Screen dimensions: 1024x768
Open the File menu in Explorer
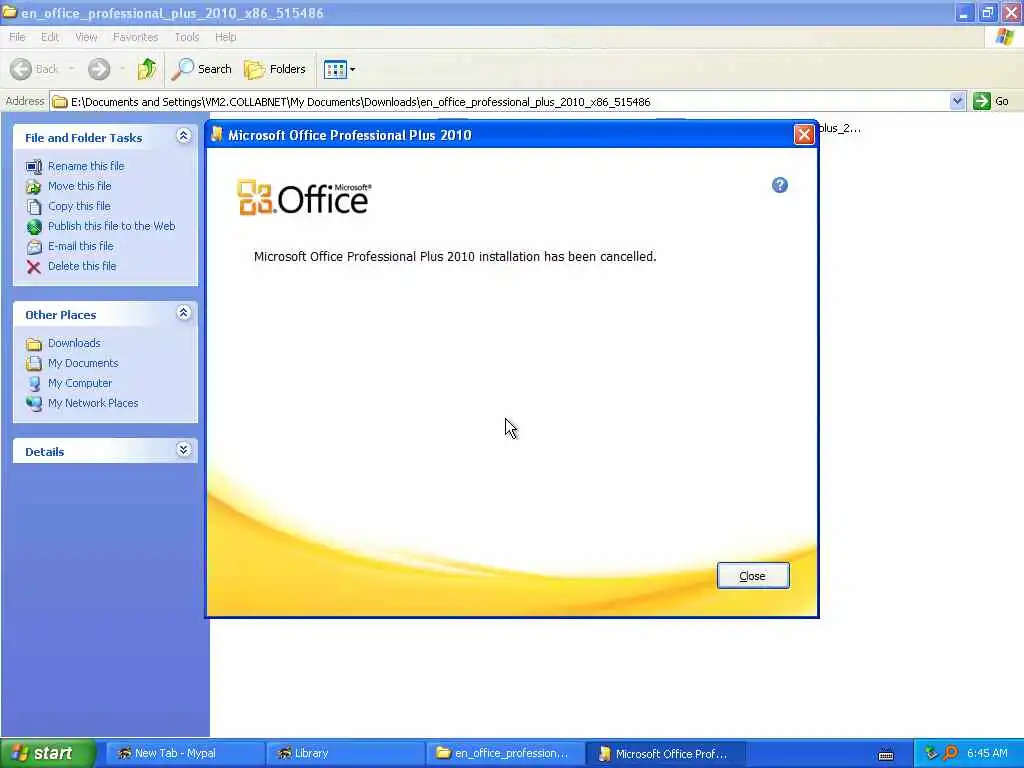coord(17,37)
